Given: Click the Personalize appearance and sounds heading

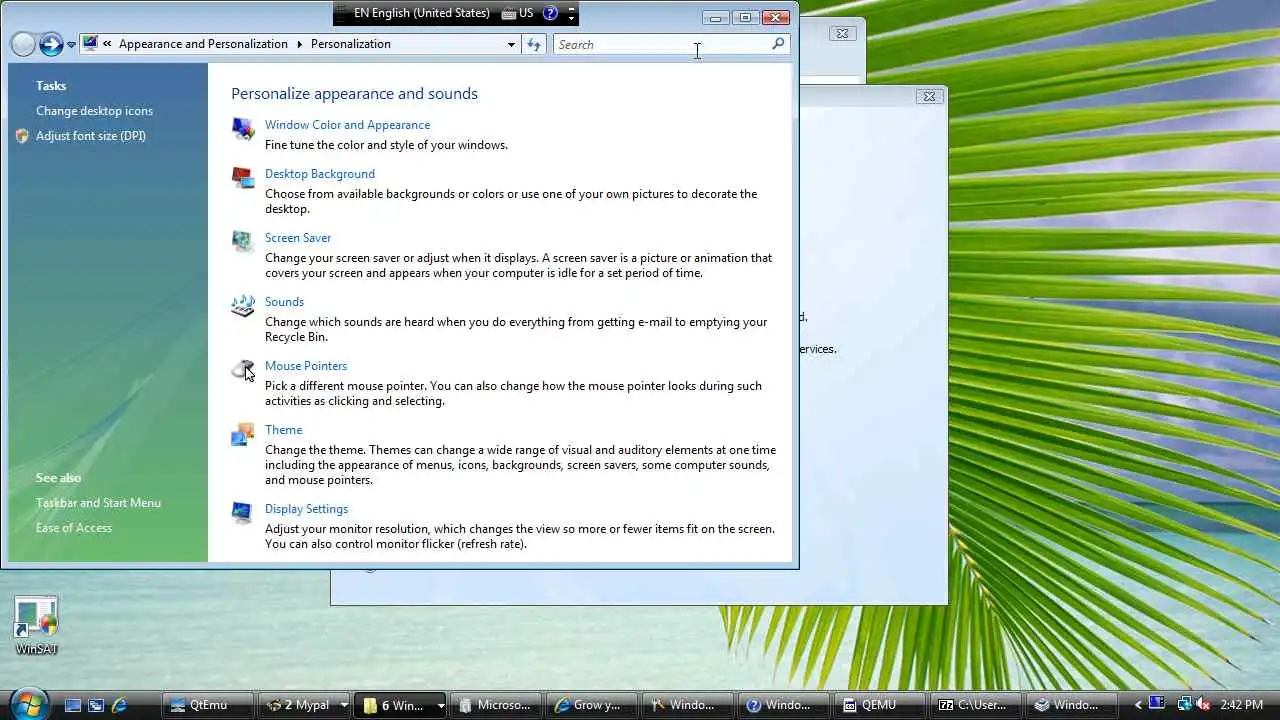Looking at the screenshot, I should click(x=354, y=94).
